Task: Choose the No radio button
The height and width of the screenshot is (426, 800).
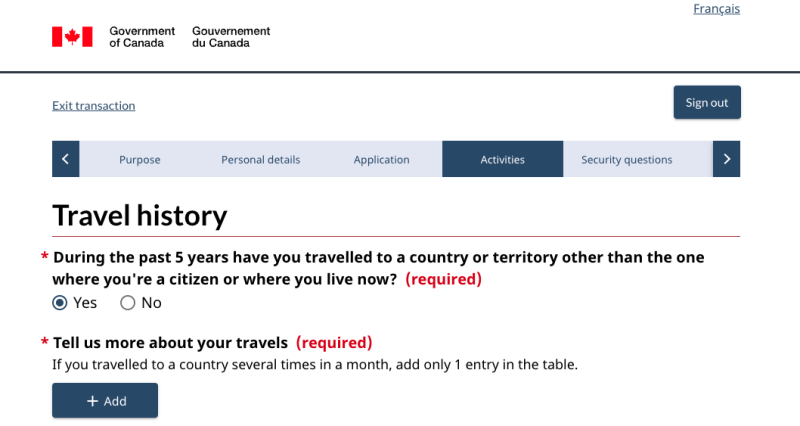Action: (x=128, y=303)
